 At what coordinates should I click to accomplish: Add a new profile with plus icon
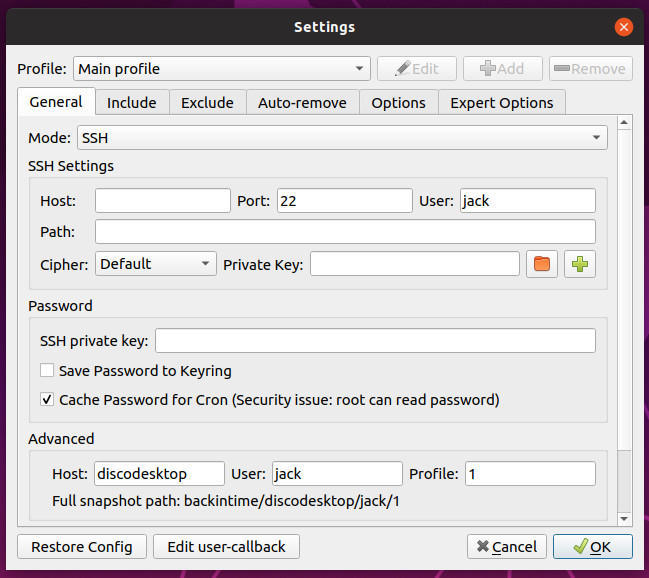[x=502, y=69]
